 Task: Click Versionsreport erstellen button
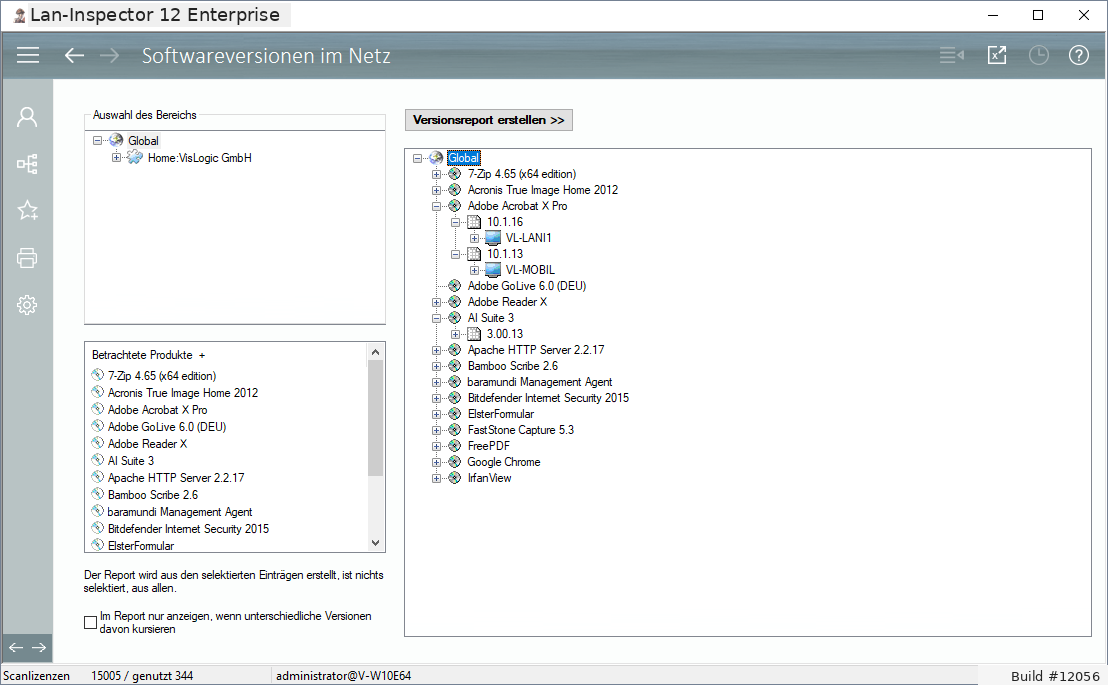489,120
